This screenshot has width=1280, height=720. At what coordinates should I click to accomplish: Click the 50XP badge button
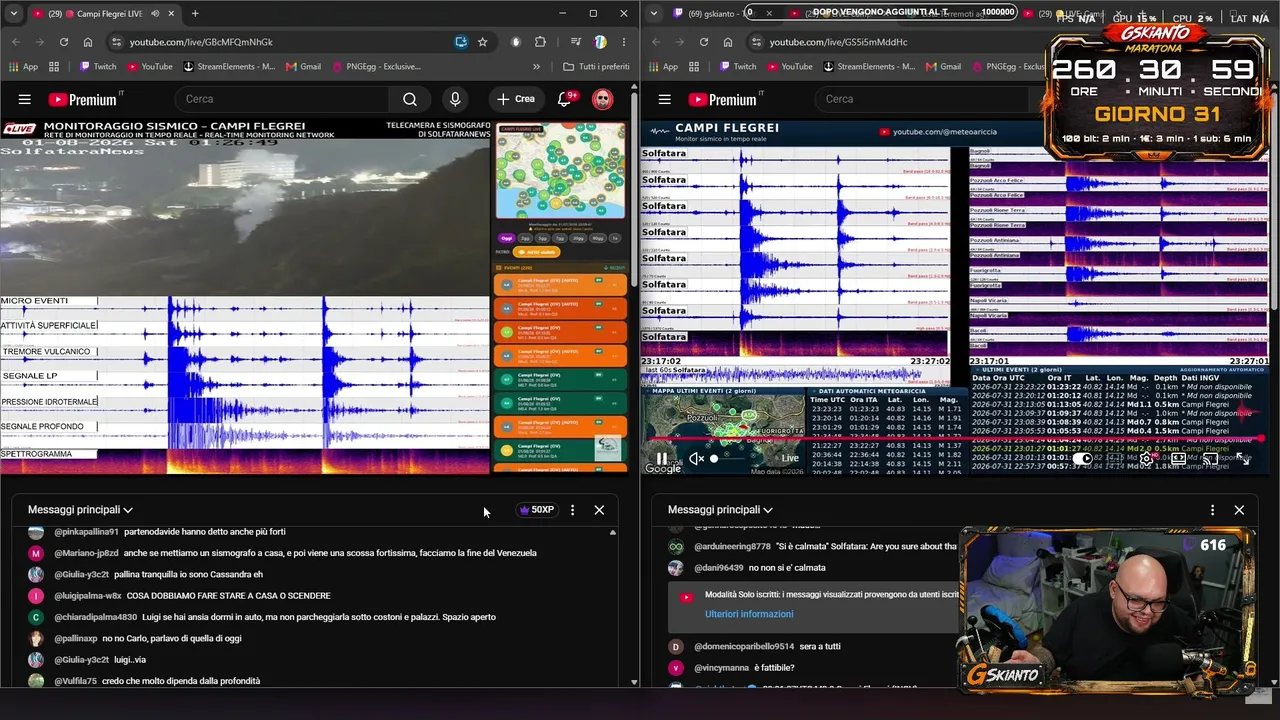[536, 510]
